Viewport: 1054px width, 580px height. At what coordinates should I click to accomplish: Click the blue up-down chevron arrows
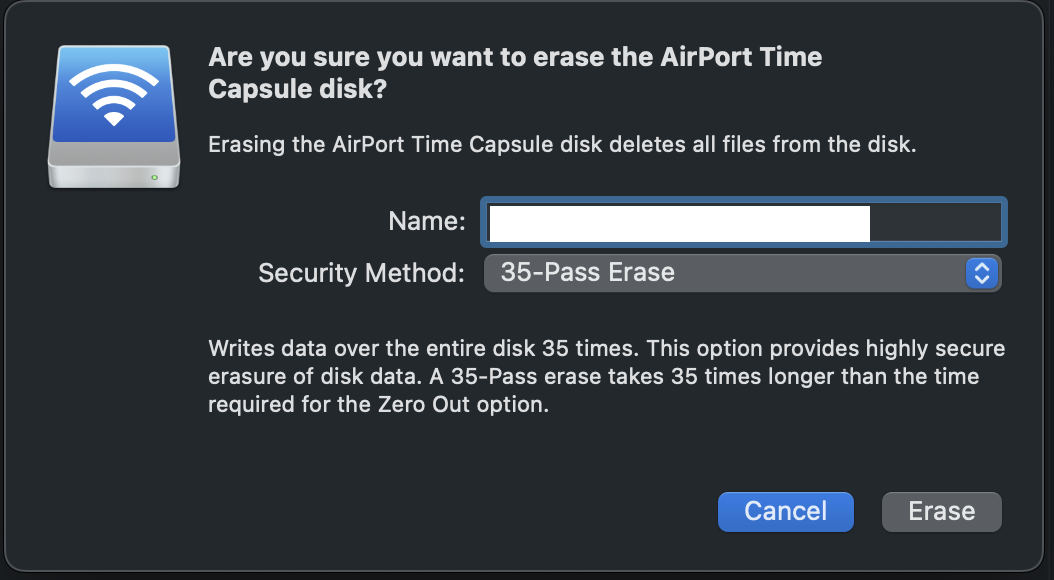point(981,272)
